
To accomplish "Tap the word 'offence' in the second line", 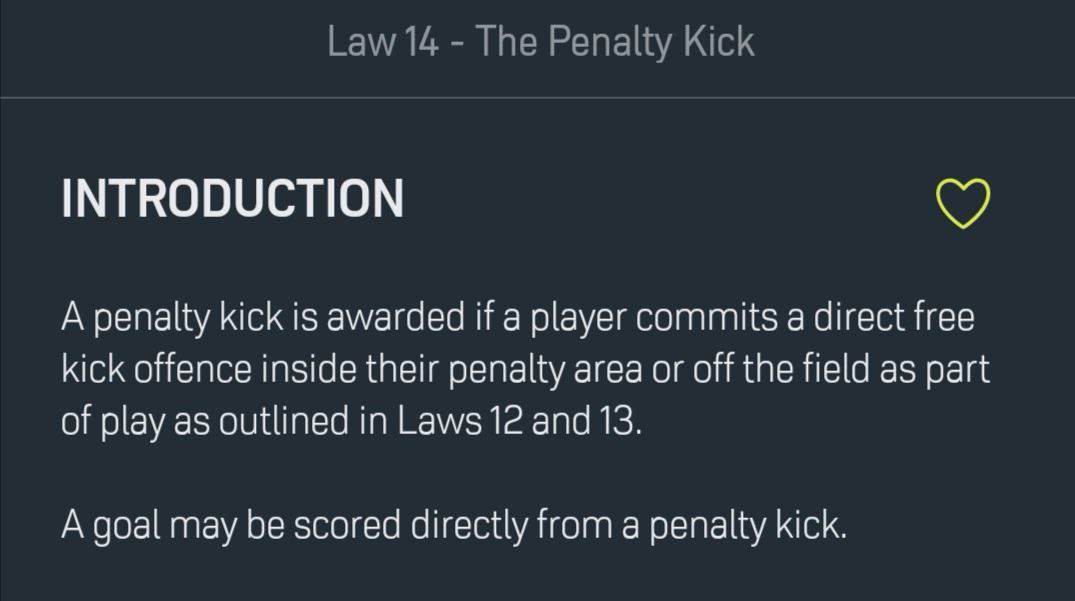I will pyautogui.click(x=193, y=369).
